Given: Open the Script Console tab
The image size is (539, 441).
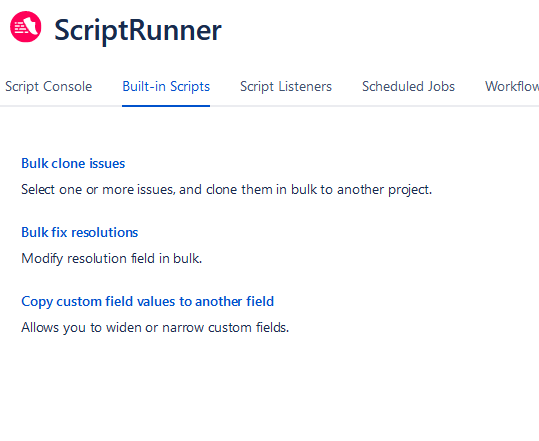Looking at the screenshot, I should click(x=48, y=86).
